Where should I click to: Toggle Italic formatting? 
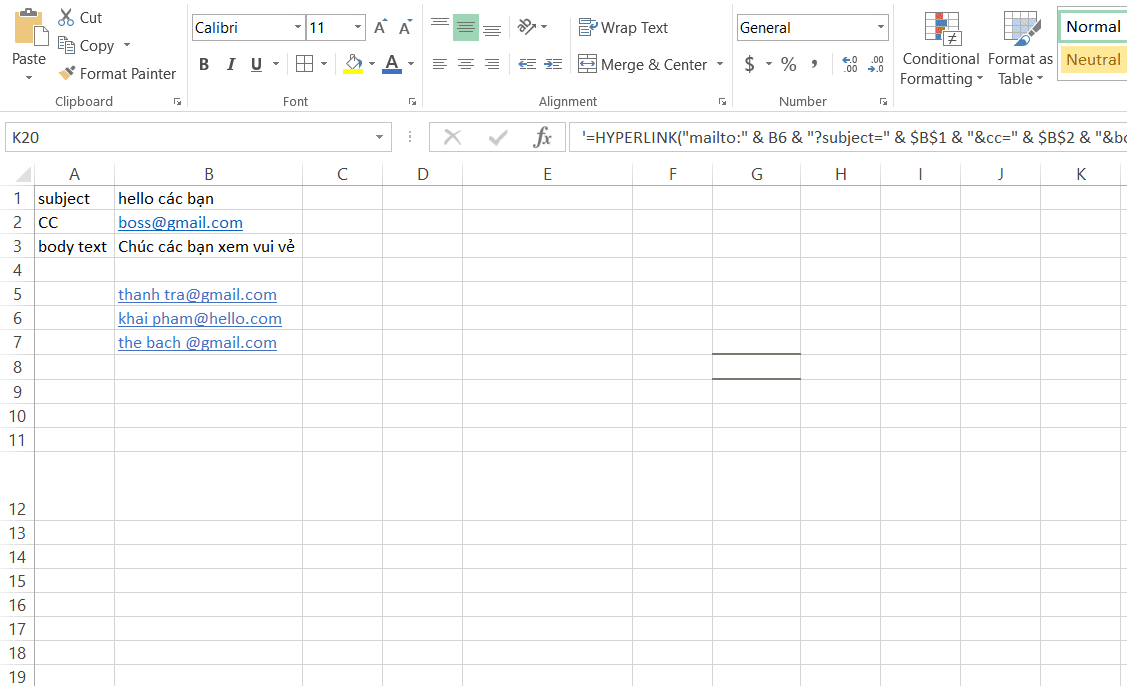[231, 64]
